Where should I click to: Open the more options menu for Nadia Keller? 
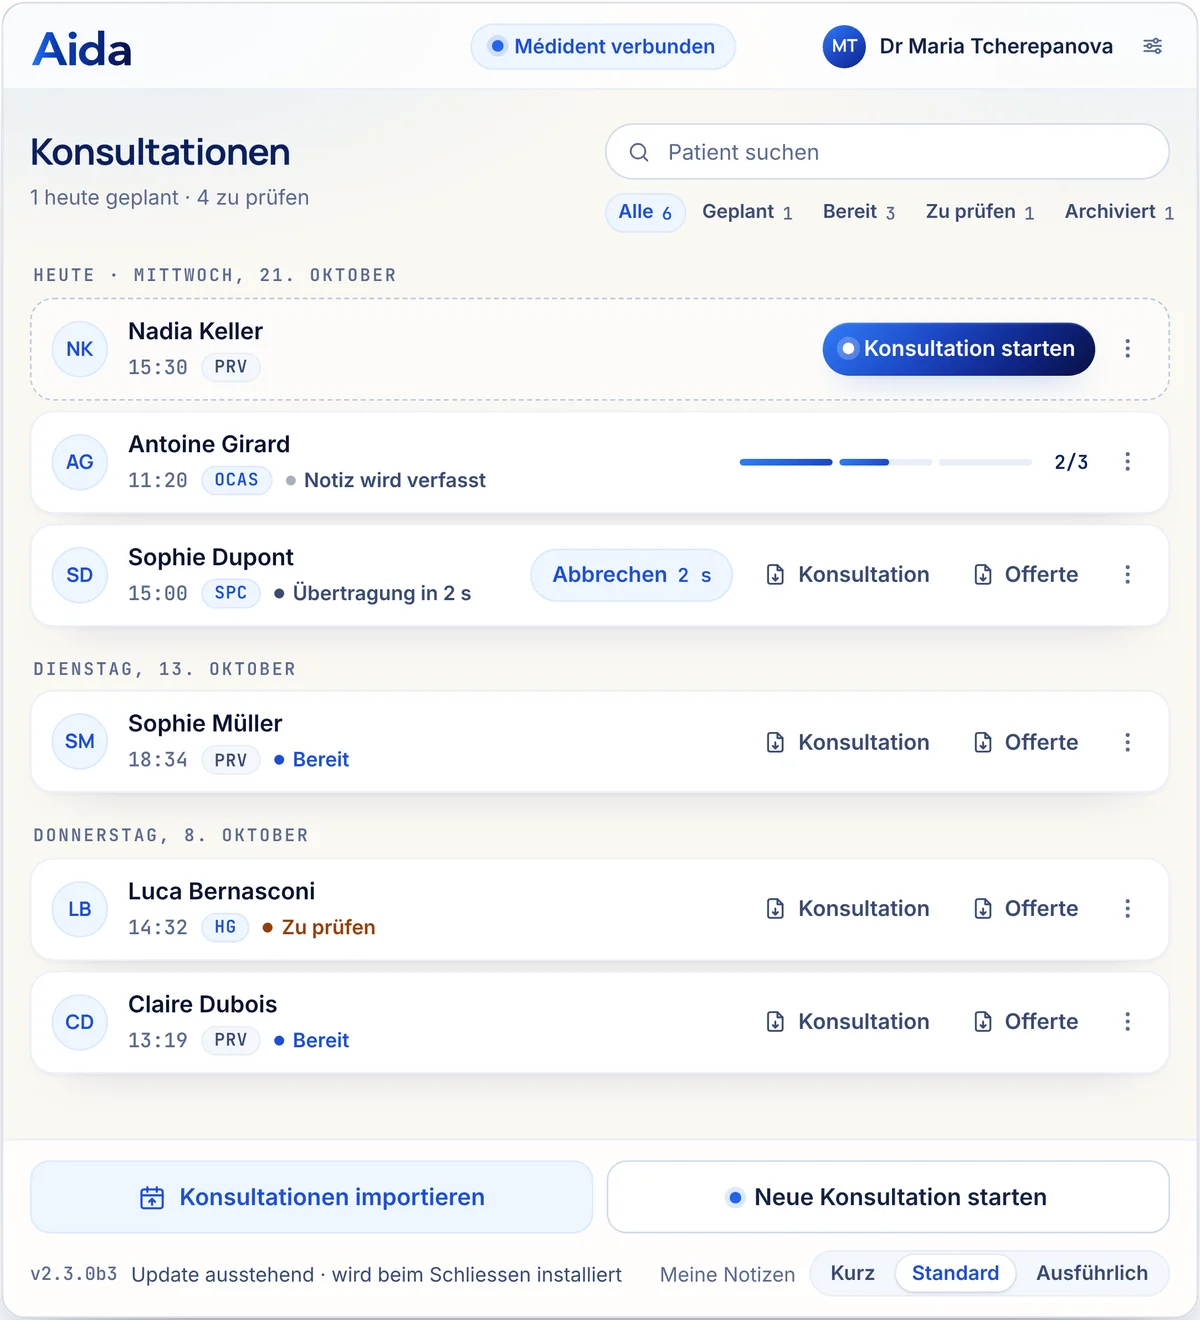tap(1127, 348)
